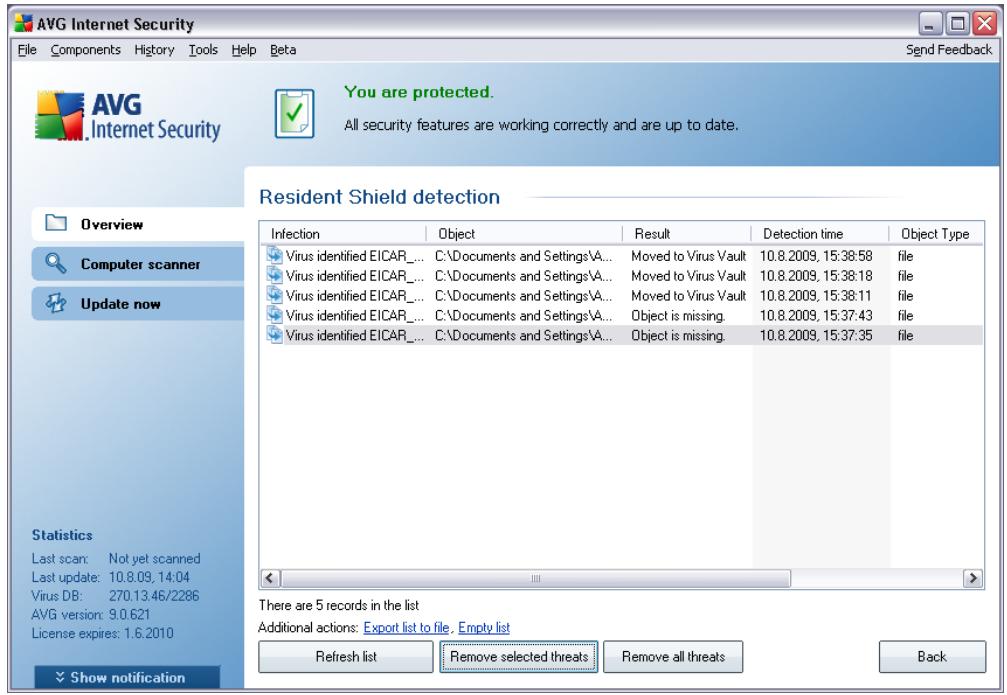Click the Back button
The height and width of the screenshot is (695, 1007).
tap(932, 656)
